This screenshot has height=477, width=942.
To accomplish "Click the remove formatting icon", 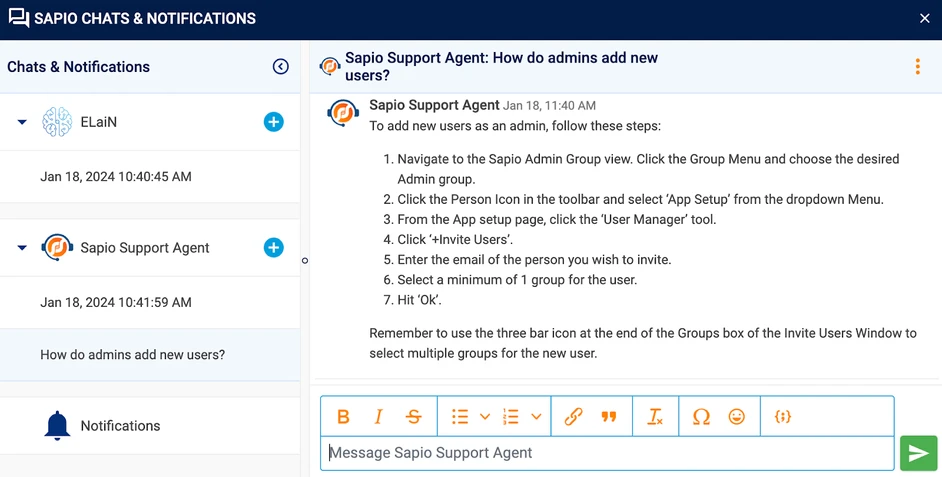I will pyautogui.click(x=655, y=417).
